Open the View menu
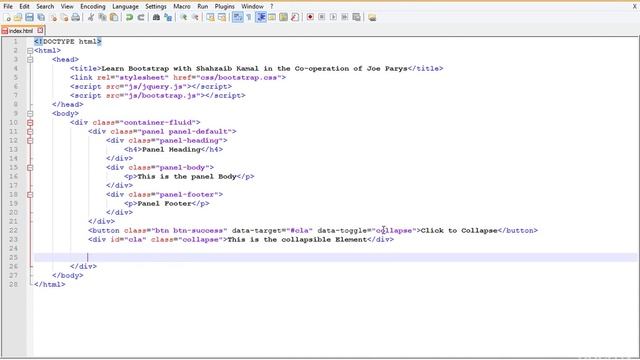This screenshot has width=640, height=360. tap(67, 7)
